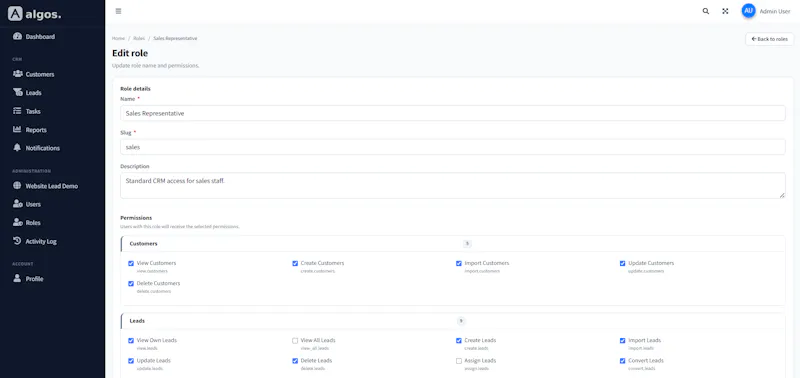
Task: Click Sales Representative breadcrumb text
Action: [175, 38]
